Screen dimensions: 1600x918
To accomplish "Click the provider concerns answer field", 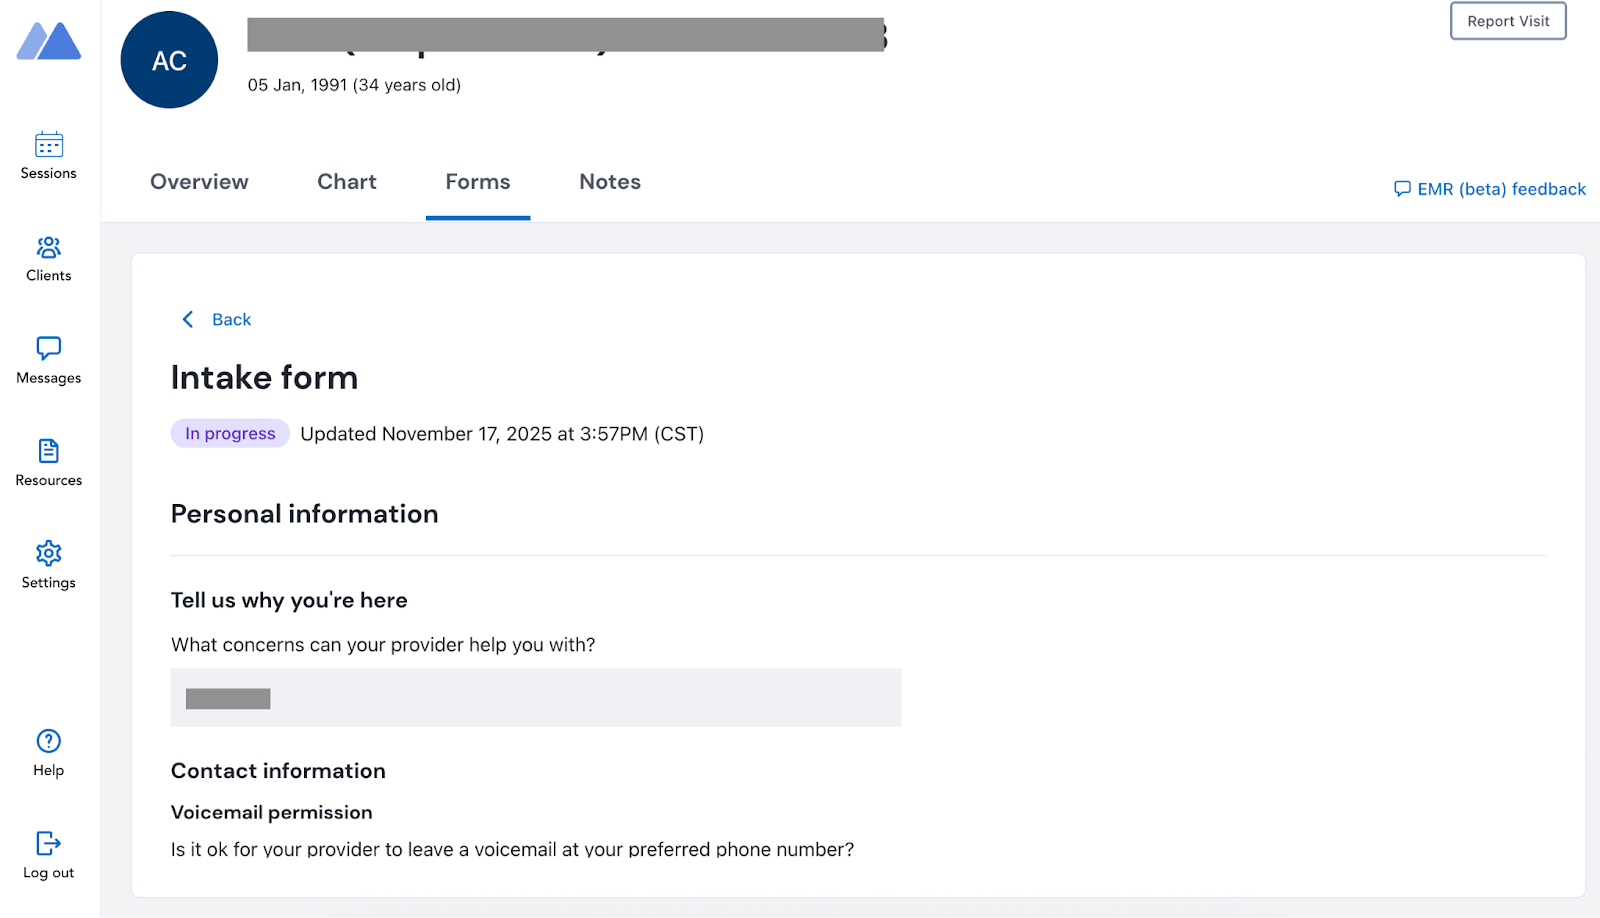I will point(536,698).
